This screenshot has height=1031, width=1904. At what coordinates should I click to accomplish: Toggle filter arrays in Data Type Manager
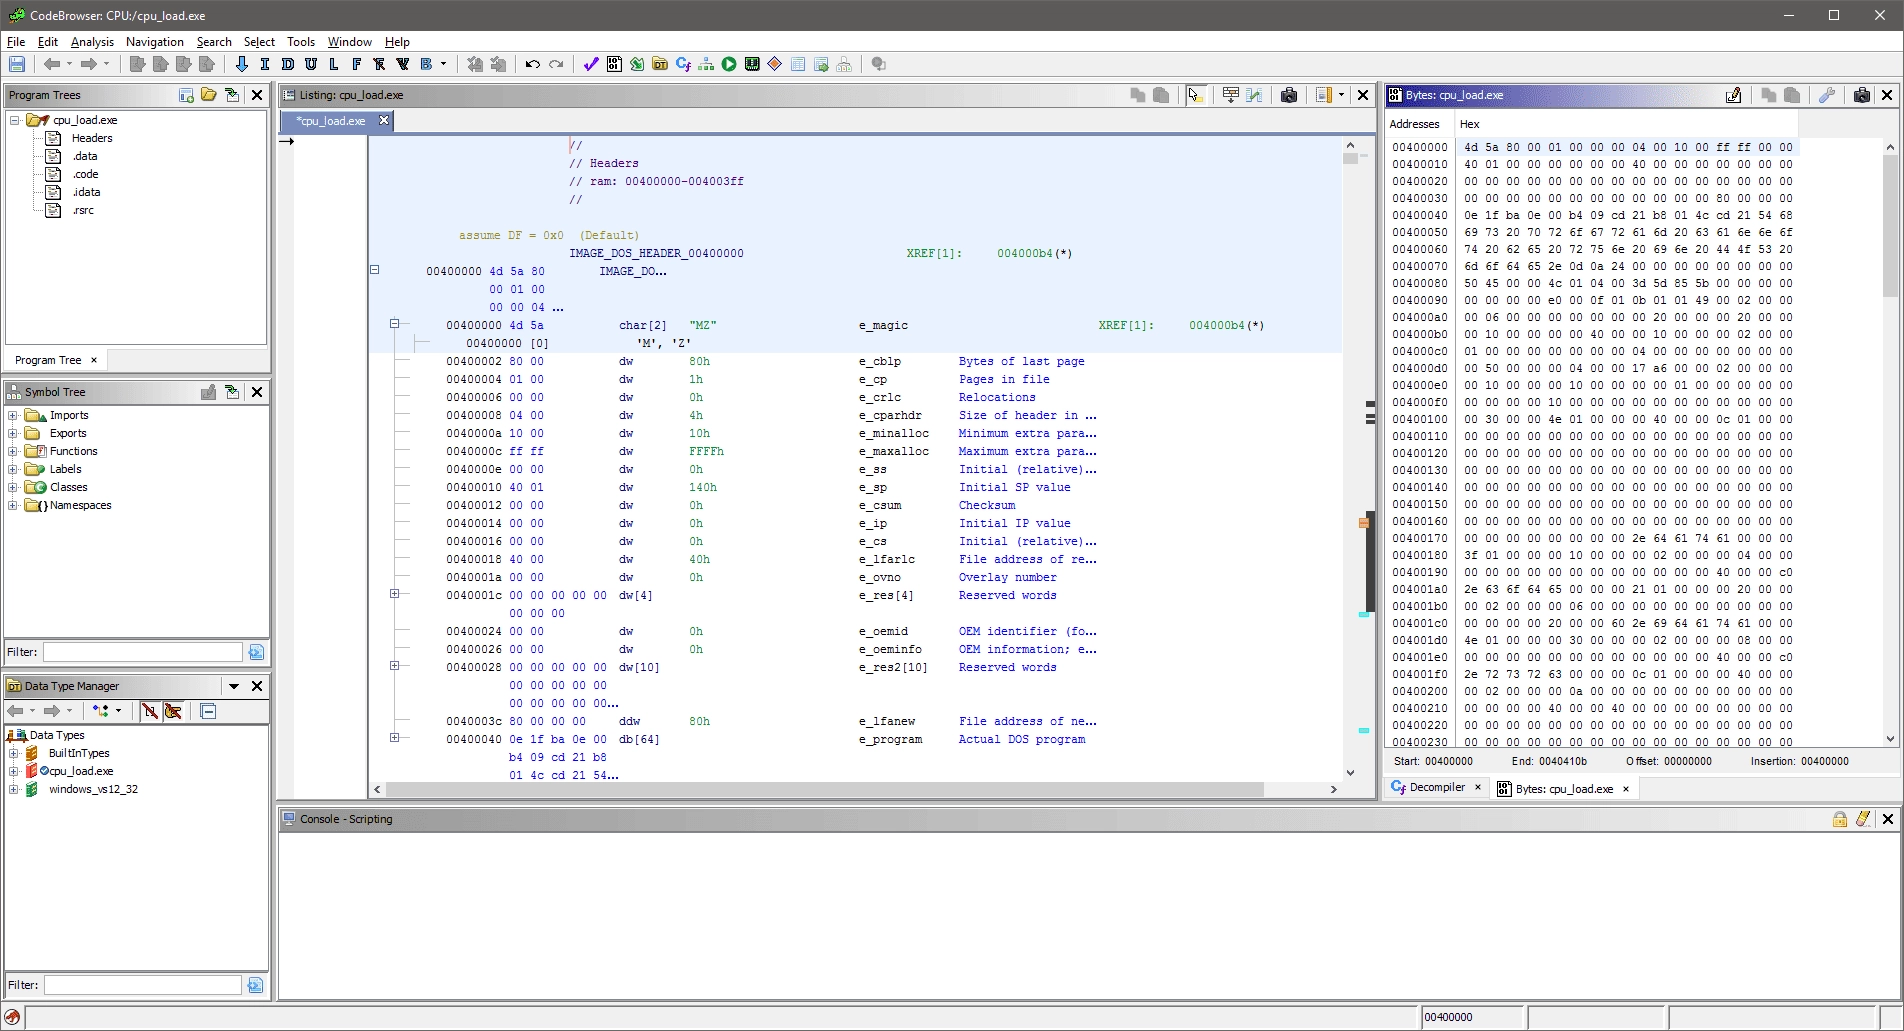pyautogui.click(x=150, y=711)
